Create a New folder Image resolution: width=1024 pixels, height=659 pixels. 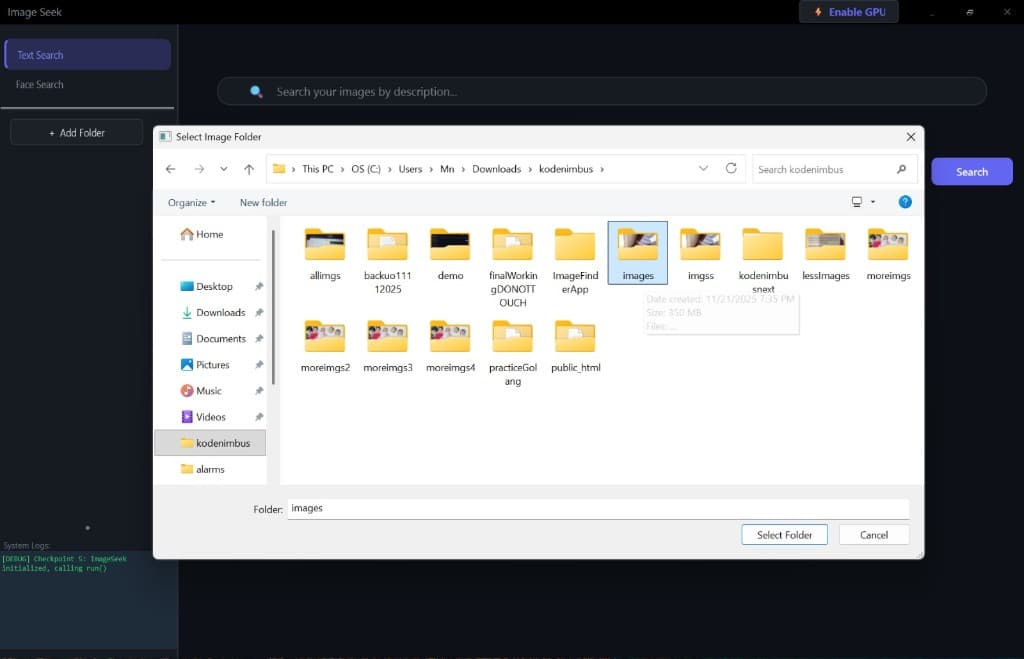262,202
